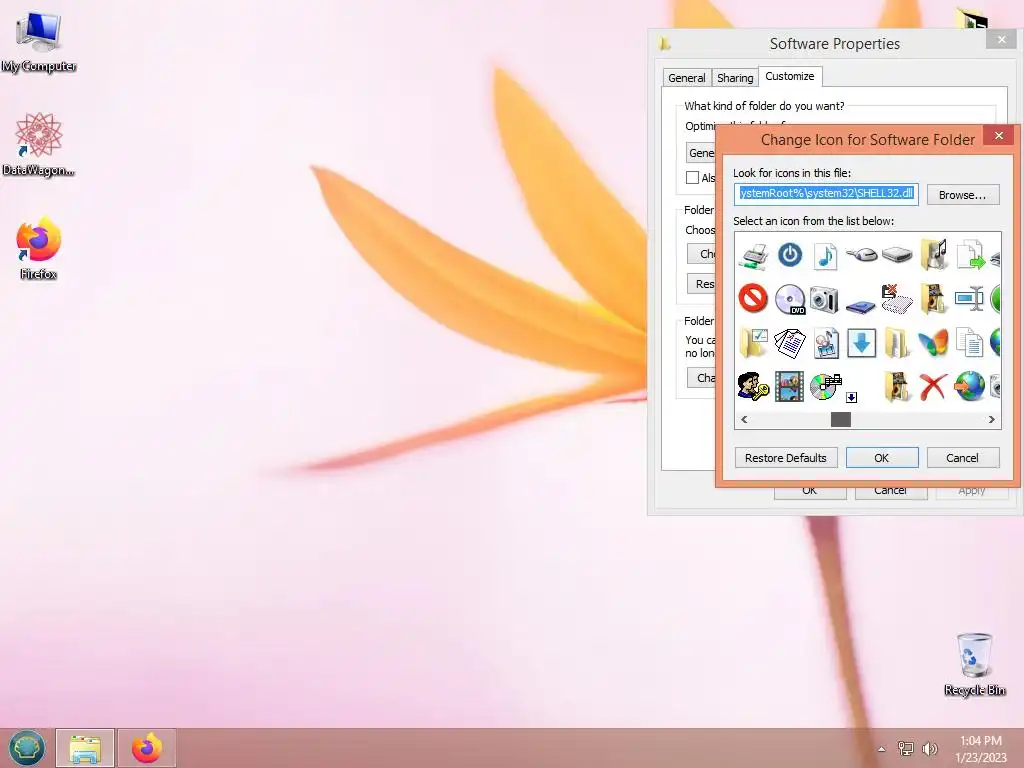Screen dimensions: 1024x768
Task: Select the Recycle Bin desktop icon
Action: point(974,664)
